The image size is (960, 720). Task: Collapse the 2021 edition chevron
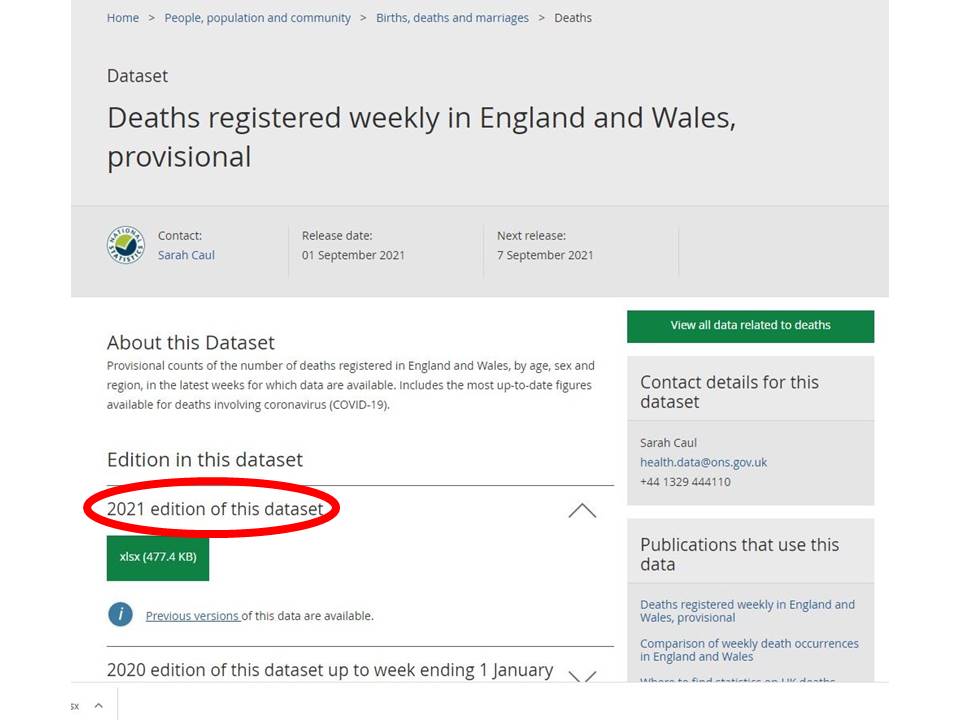[x=581, y=510]
